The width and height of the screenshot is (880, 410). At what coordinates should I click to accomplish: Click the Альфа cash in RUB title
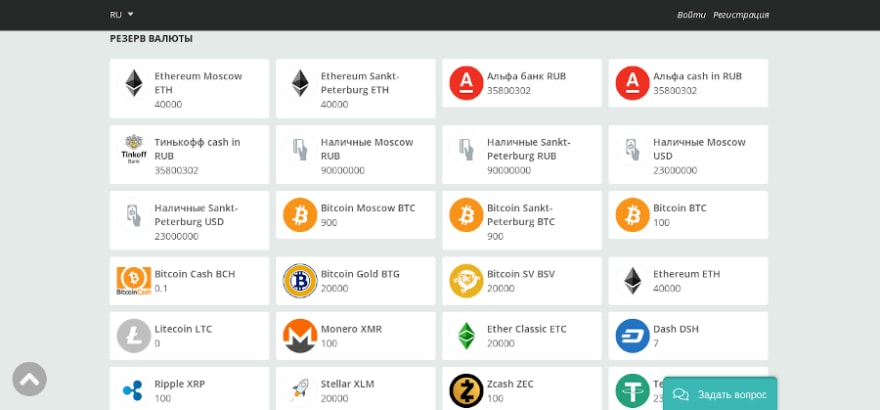coord(698,76)
